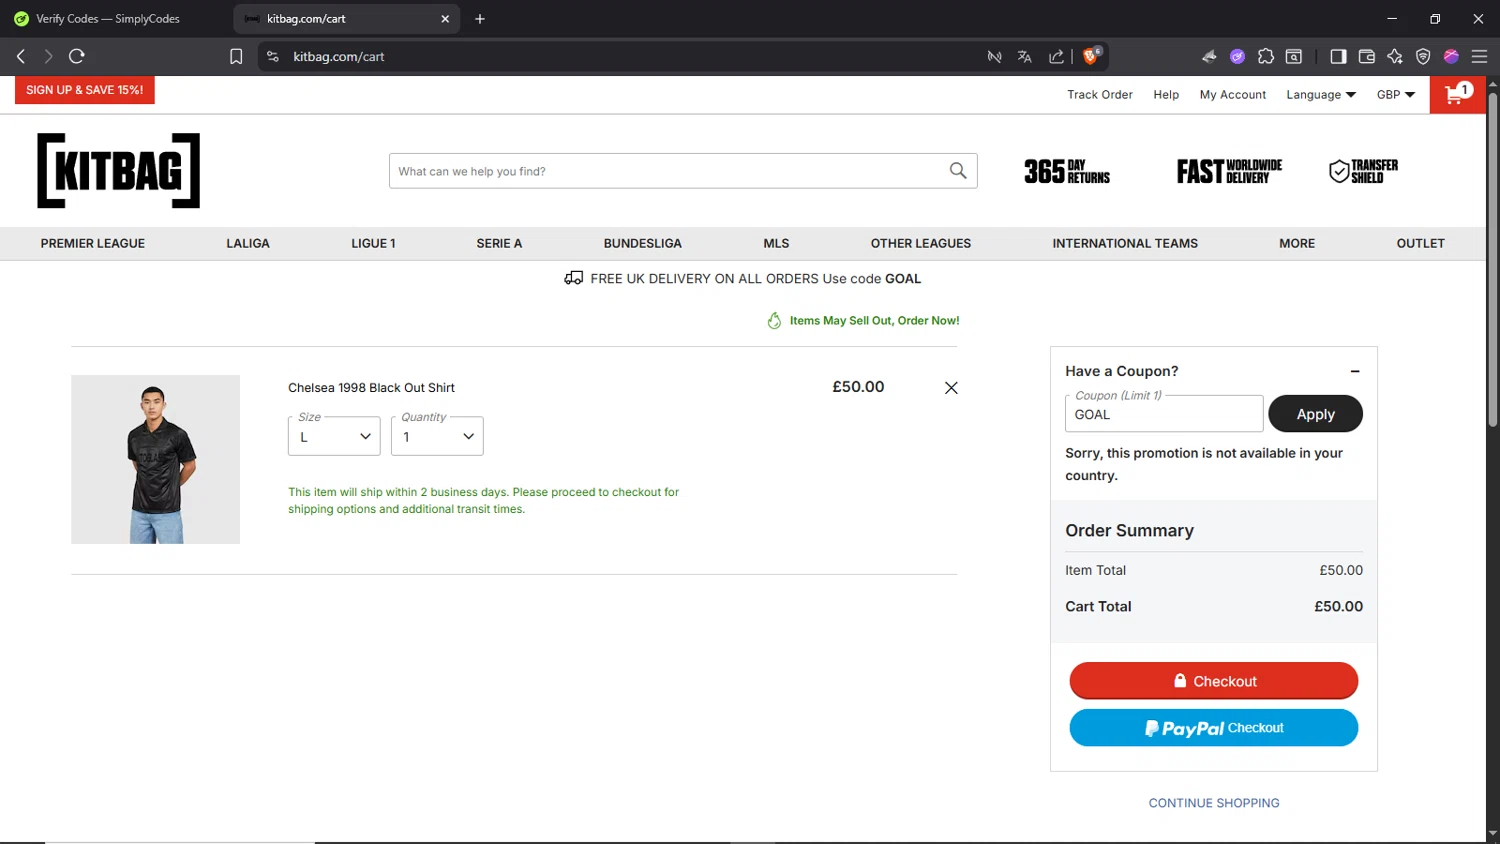
Task: Click Sign Up & Save 15% button
Action: [x=85, y=90]
